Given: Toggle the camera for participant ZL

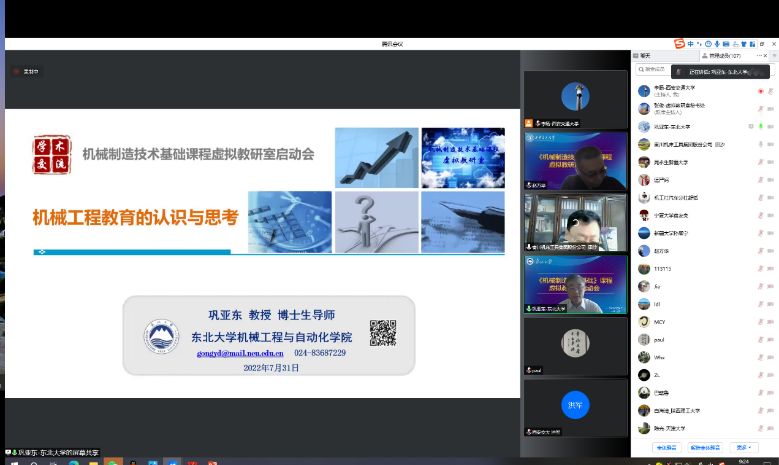Looking at the screenshot, I should [772, 374].
